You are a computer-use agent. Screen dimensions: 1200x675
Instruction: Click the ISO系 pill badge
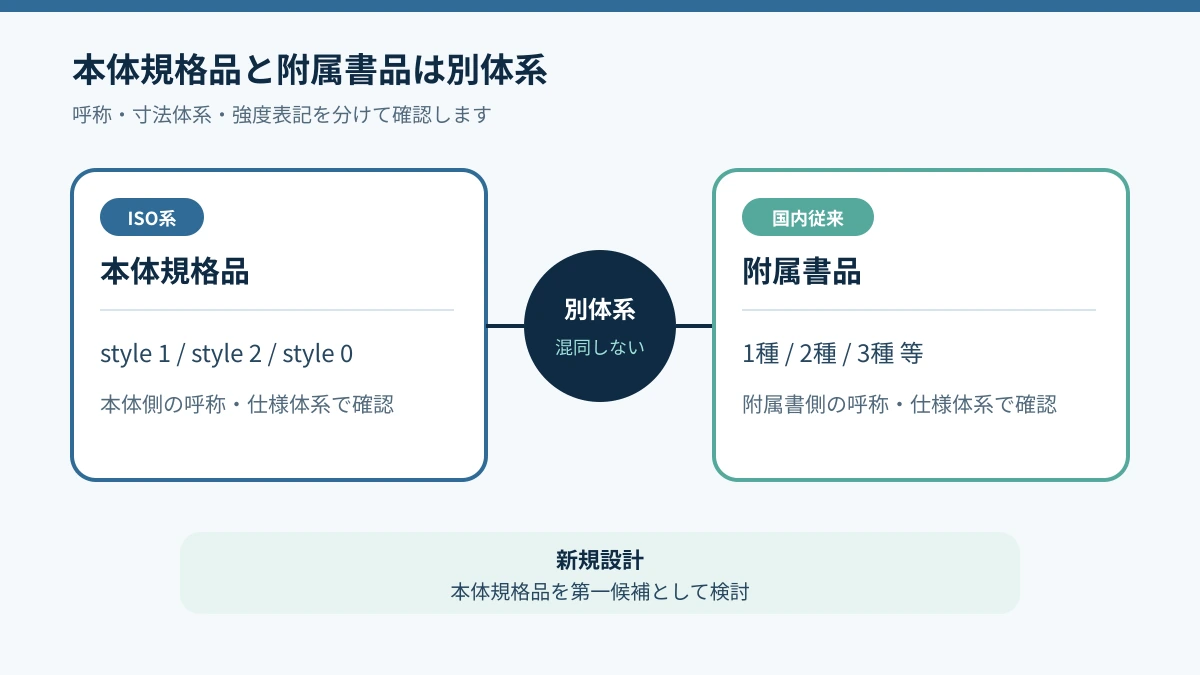click(152, 217)
